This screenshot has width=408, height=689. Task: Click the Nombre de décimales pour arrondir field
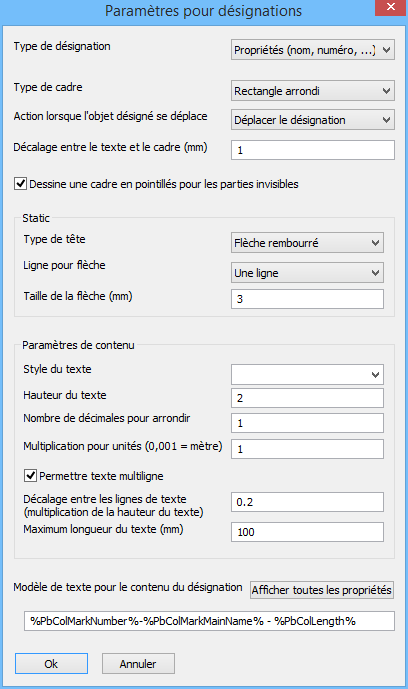pos(307,423)
